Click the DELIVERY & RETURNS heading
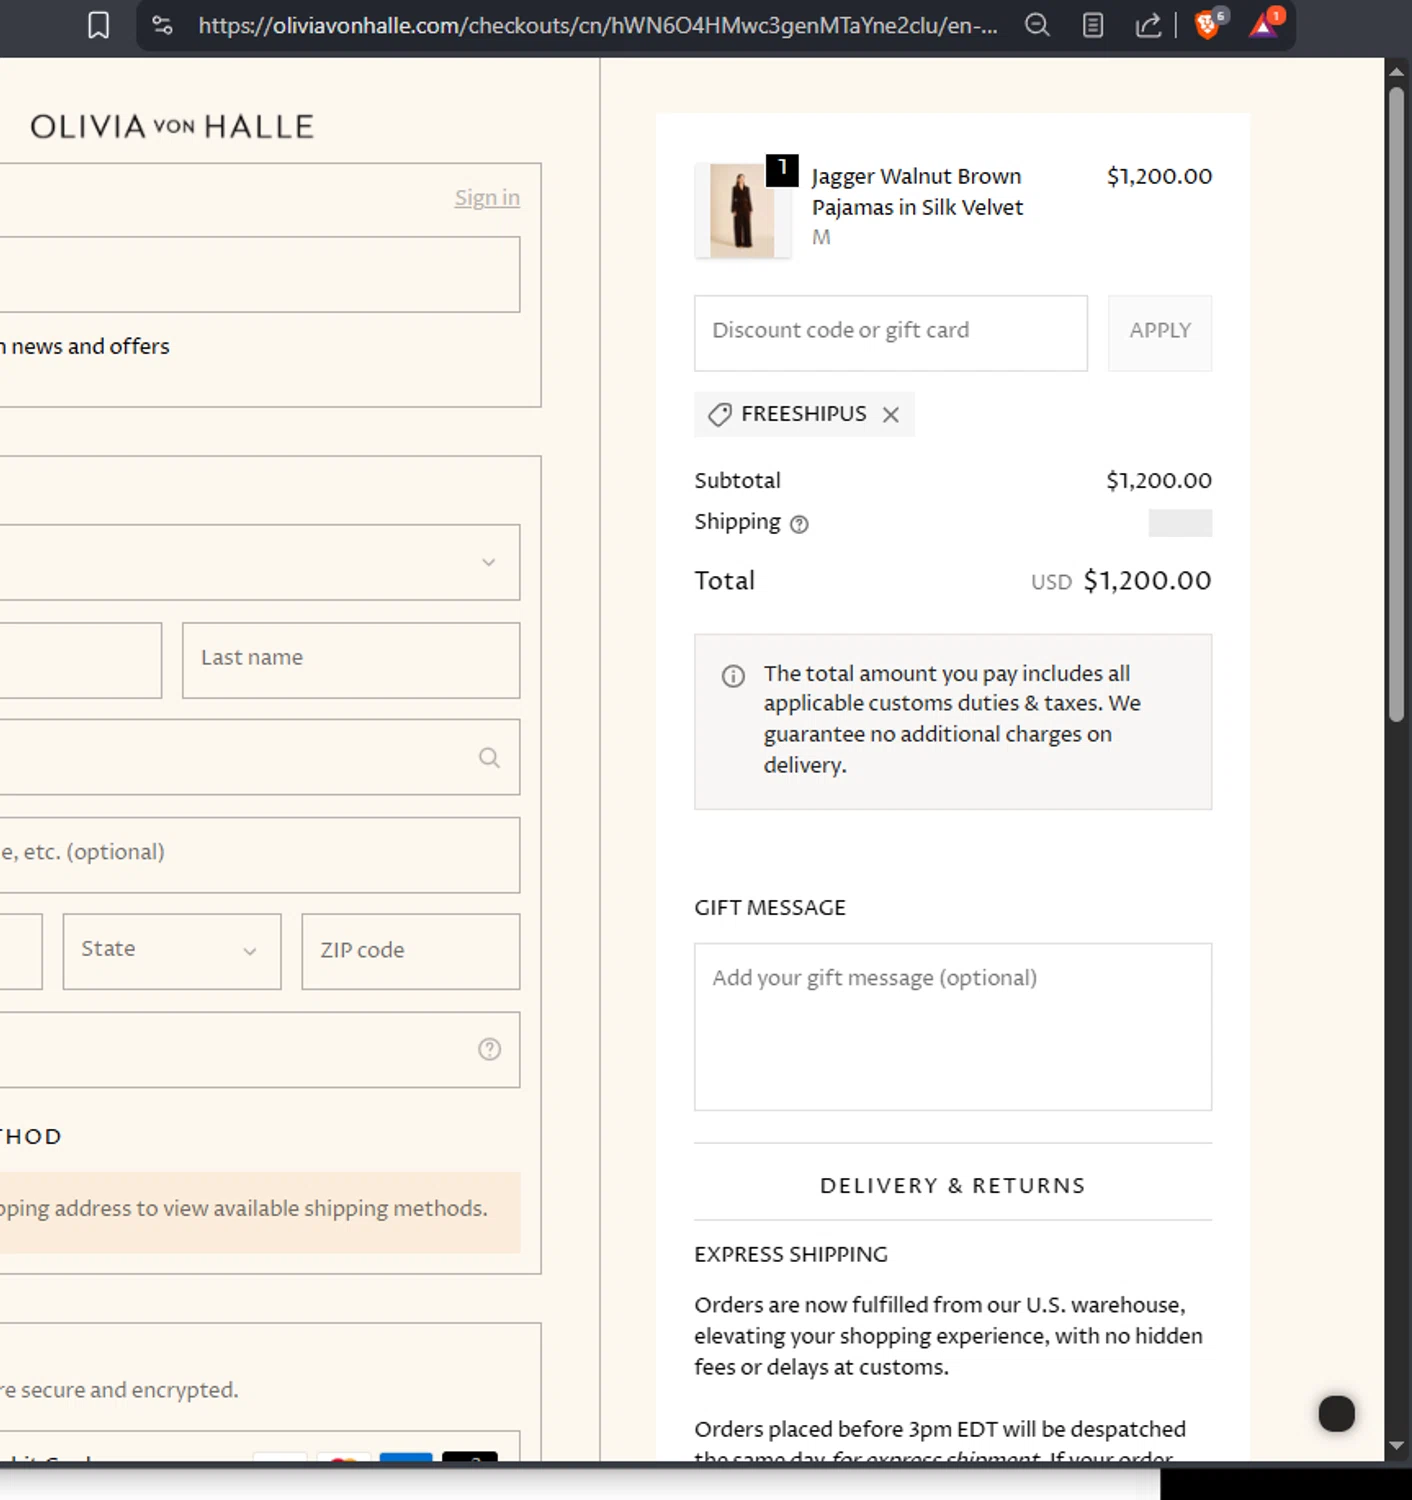1412x1500 pixels. tap(953, 1185)
